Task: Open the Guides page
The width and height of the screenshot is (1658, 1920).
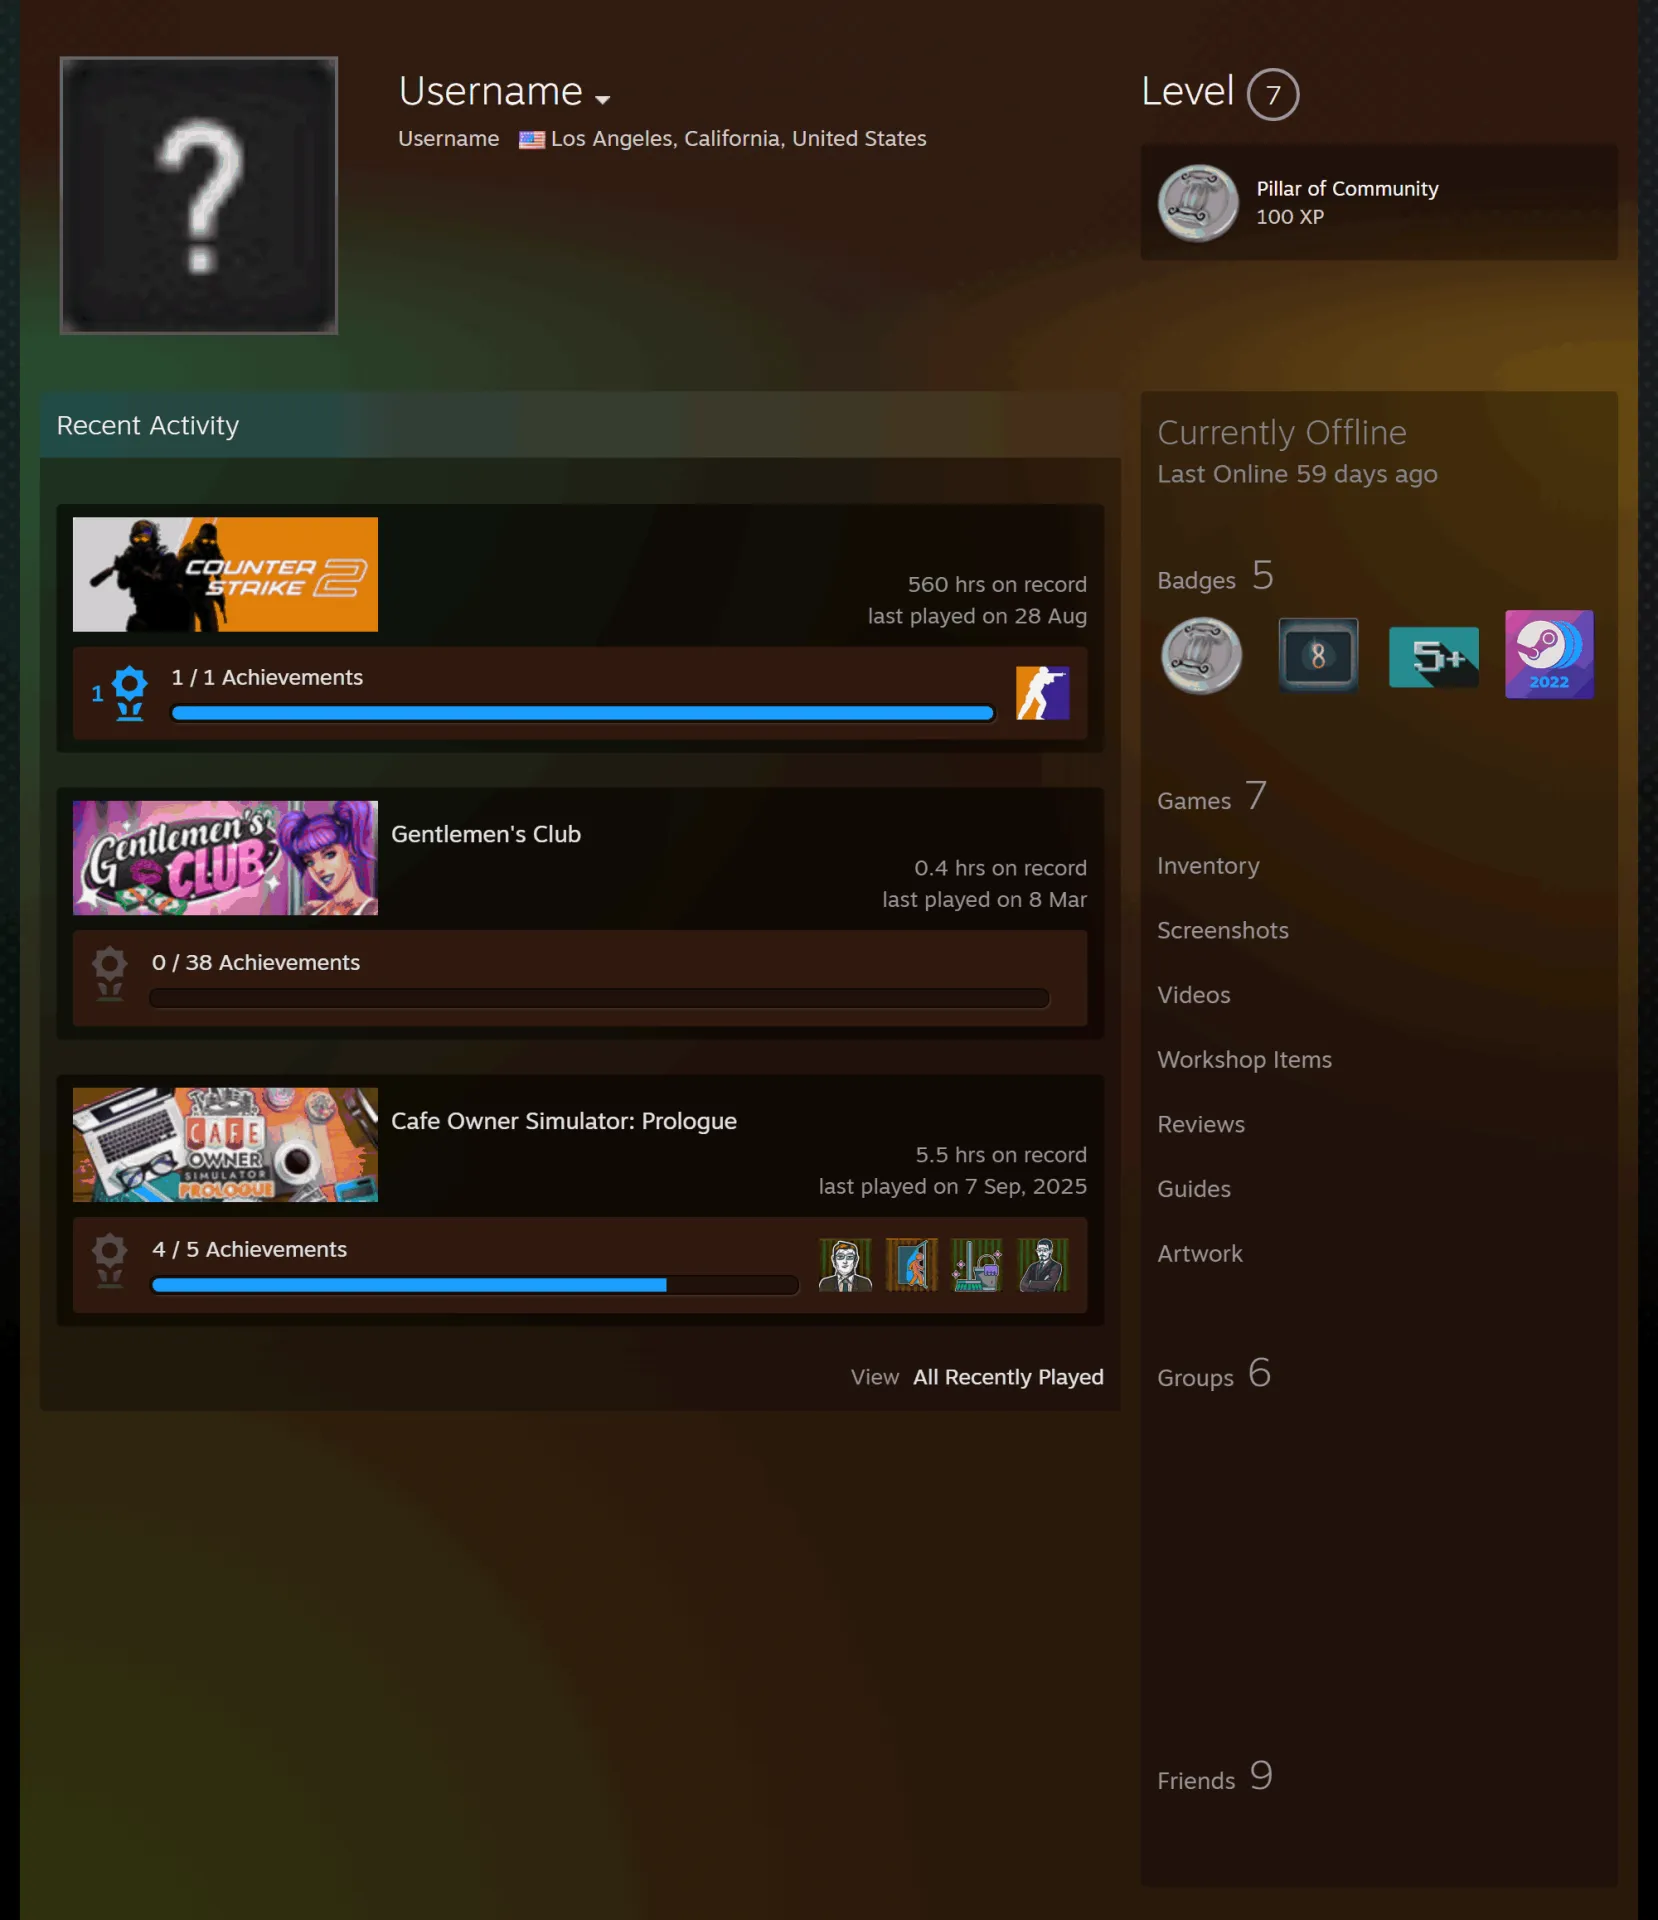Action: tap(1194, 1189)
